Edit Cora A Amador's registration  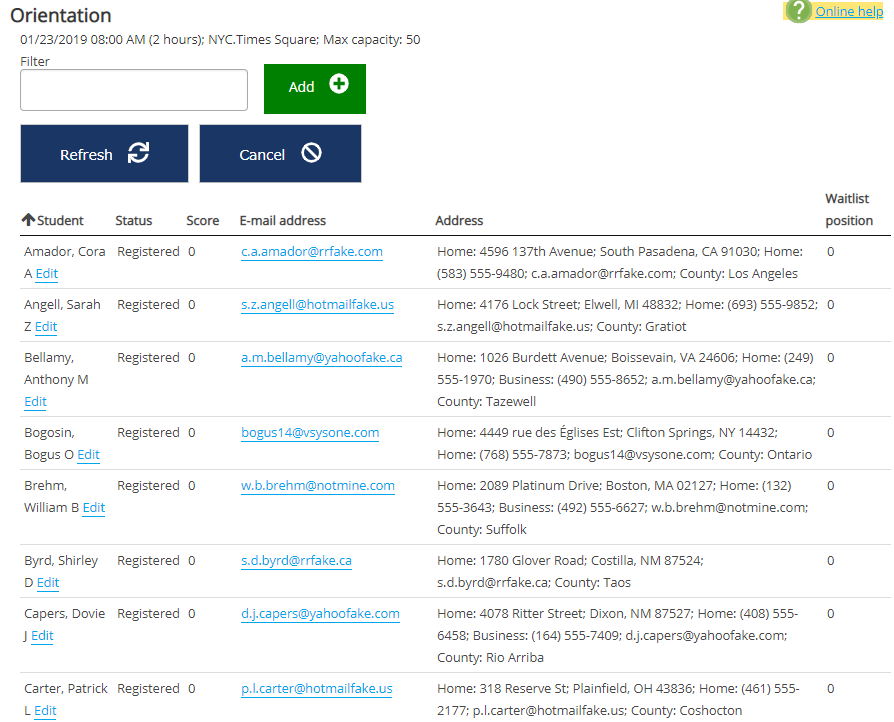[46, 274]
